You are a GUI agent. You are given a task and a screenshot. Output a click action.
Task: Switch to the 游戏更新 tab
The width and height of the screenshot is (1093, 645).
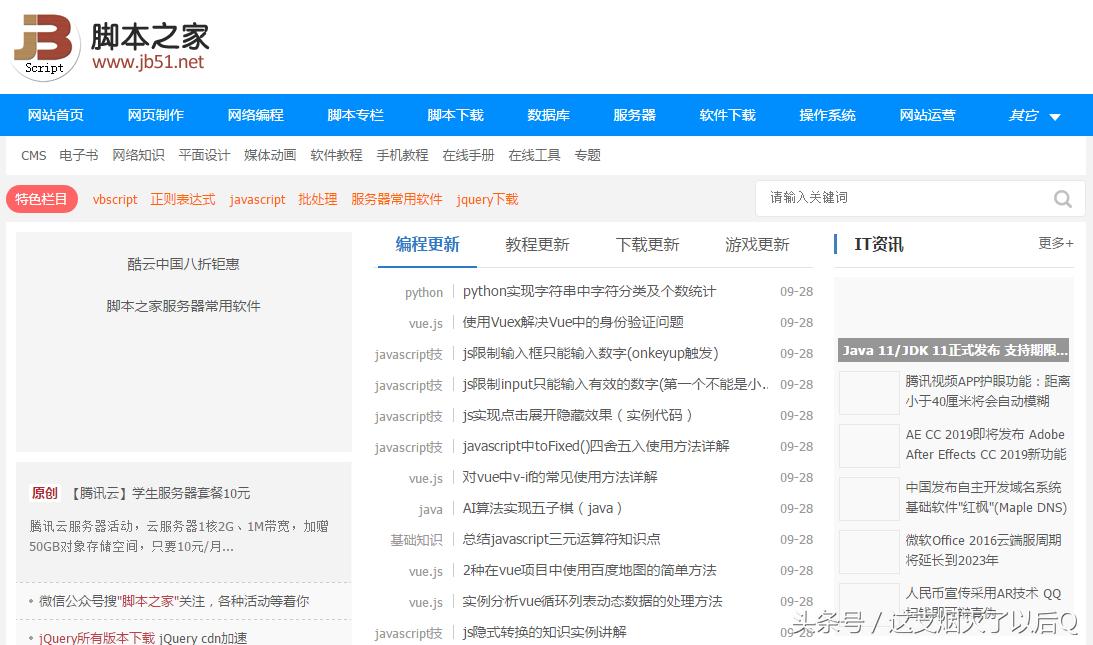click(x=757, y=244)
